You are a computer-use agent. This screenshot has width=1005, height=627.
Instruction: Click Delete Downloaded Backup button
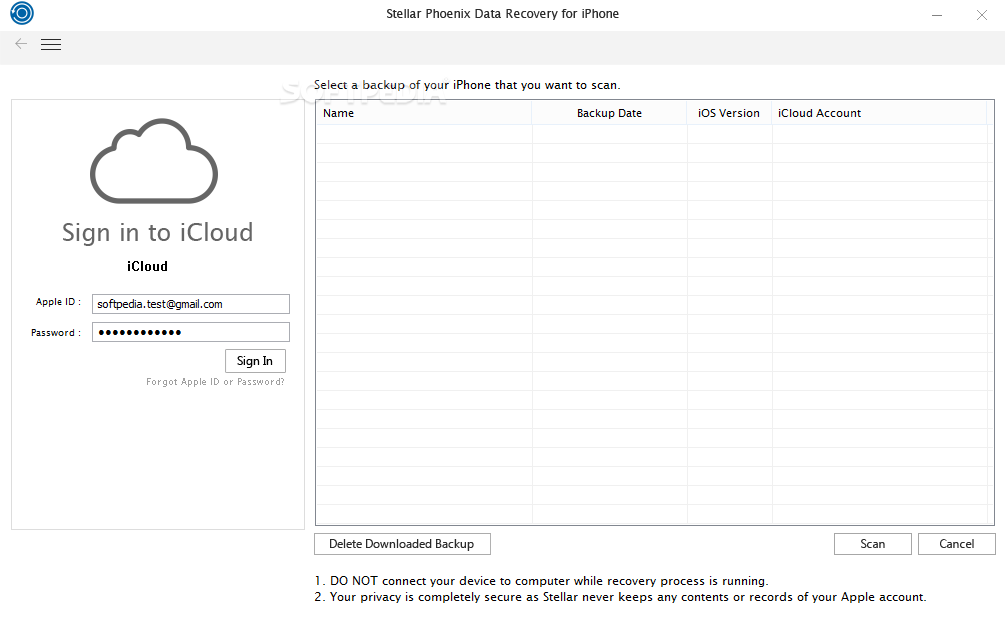[402, 544]
